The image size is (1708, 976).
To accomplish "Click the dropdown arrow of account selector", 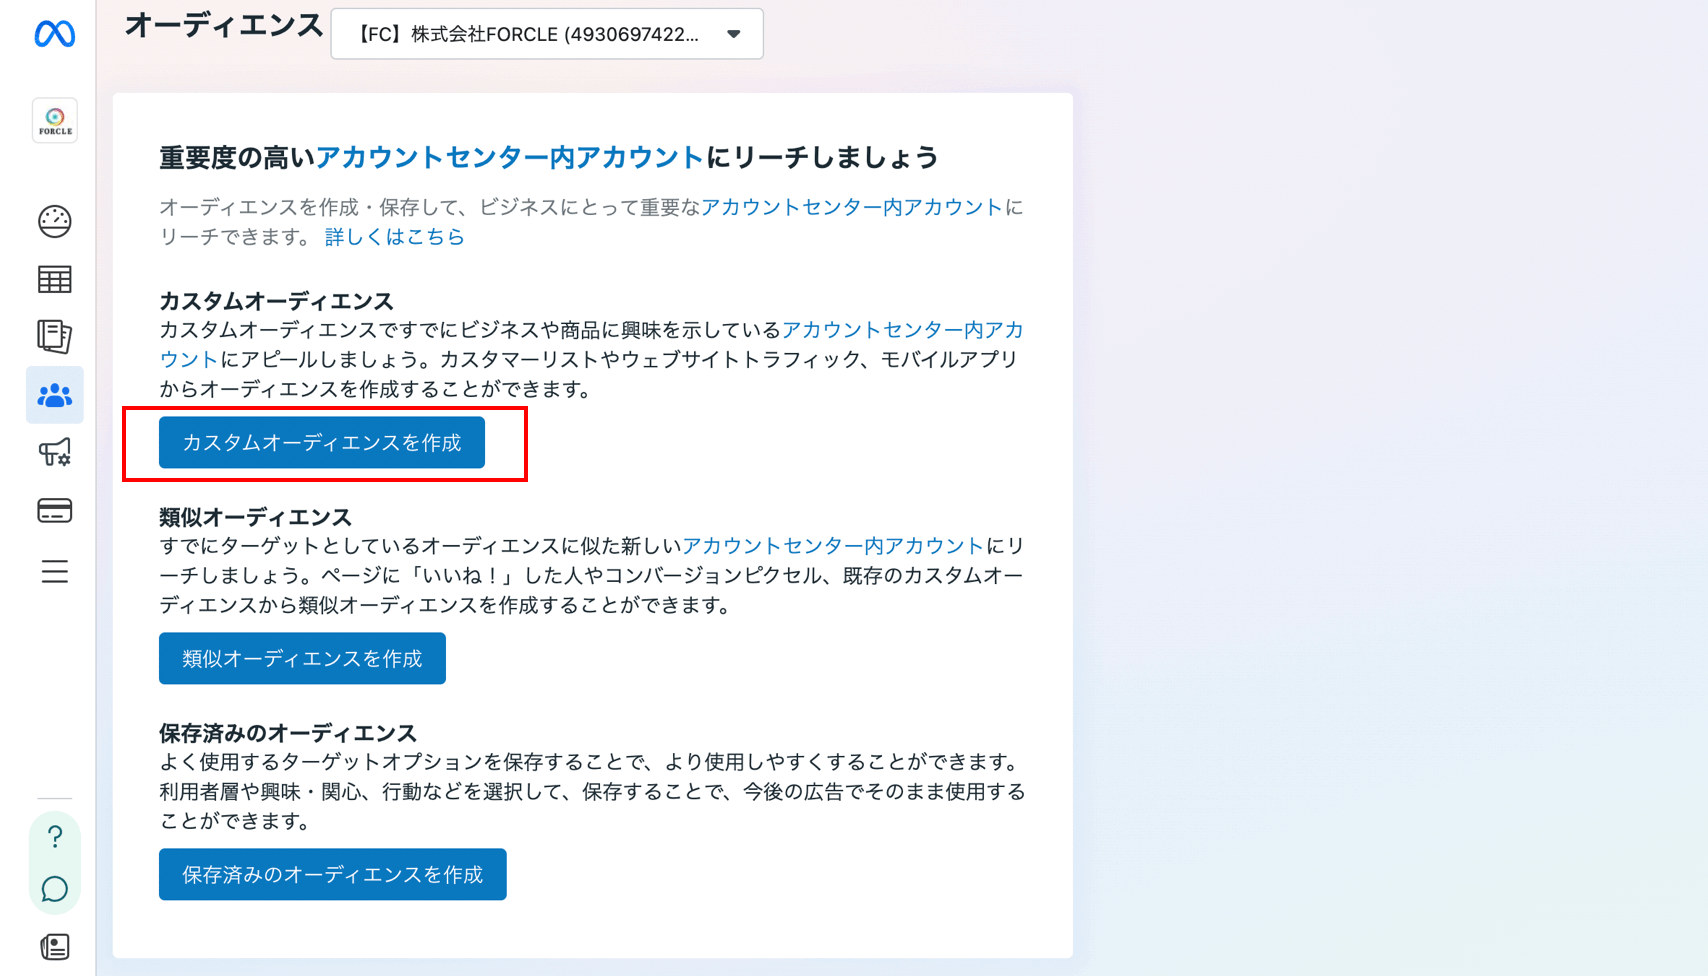I will [734, 34].
